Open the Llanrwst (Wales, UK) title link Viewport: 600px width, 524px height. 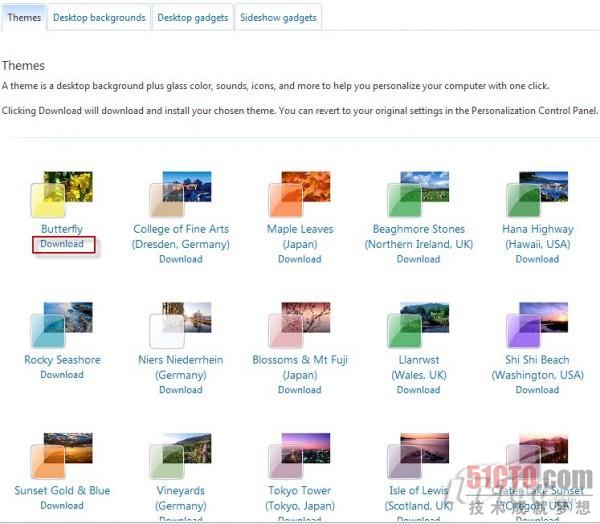pyautogui.click(x=419, y=367)
